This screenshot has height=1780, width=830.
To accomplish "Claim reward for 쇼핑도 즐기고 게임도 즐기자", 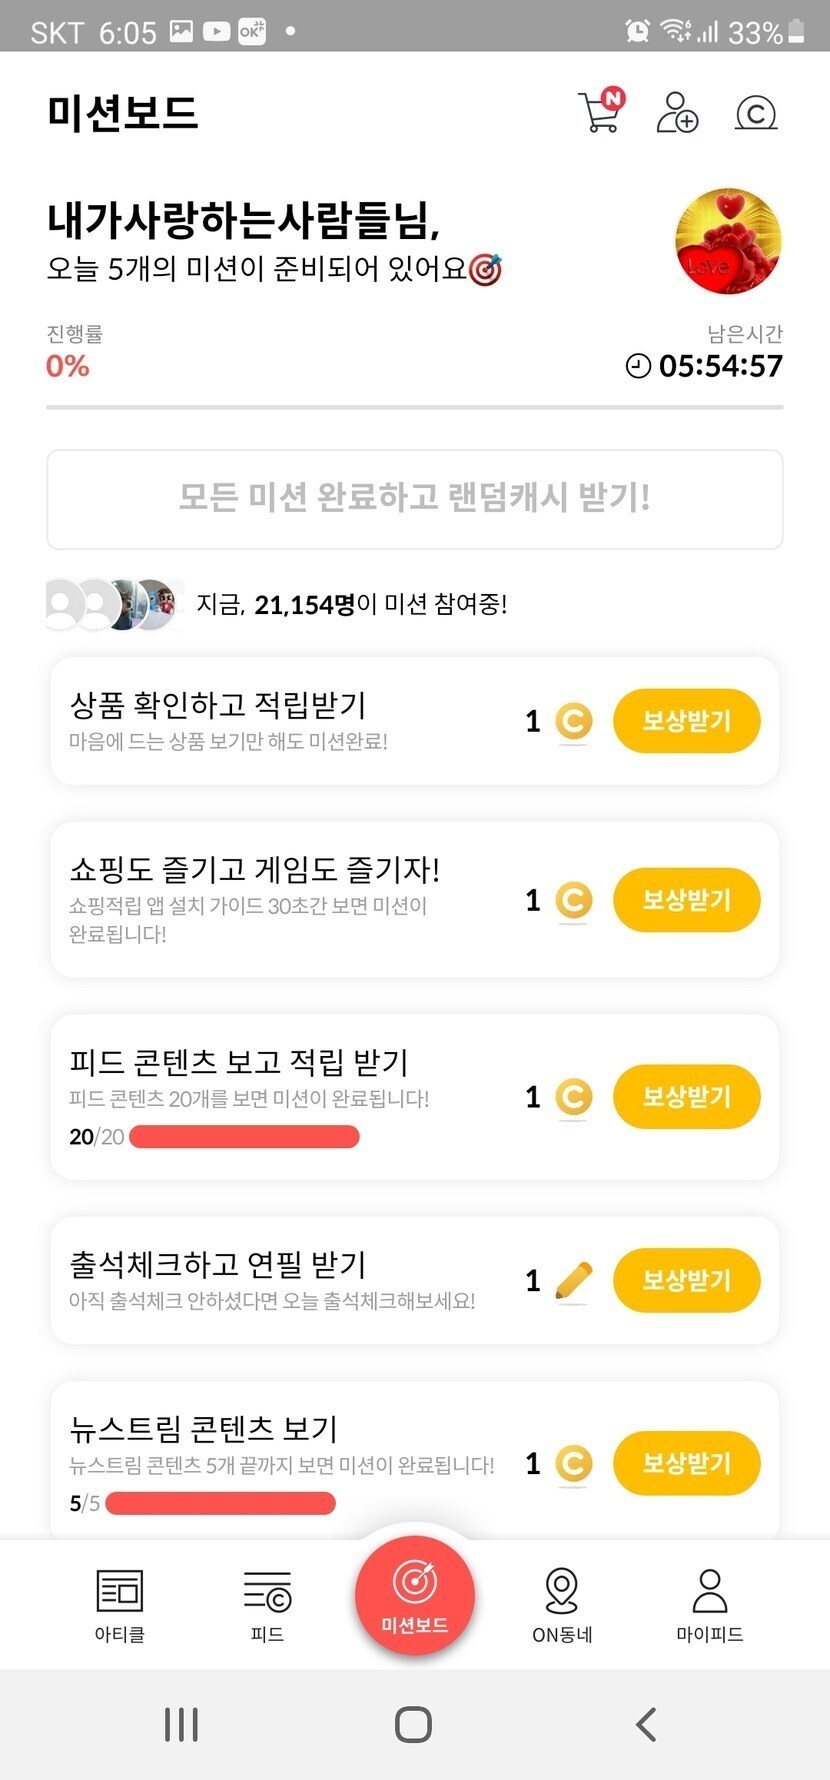I will 686,900.
